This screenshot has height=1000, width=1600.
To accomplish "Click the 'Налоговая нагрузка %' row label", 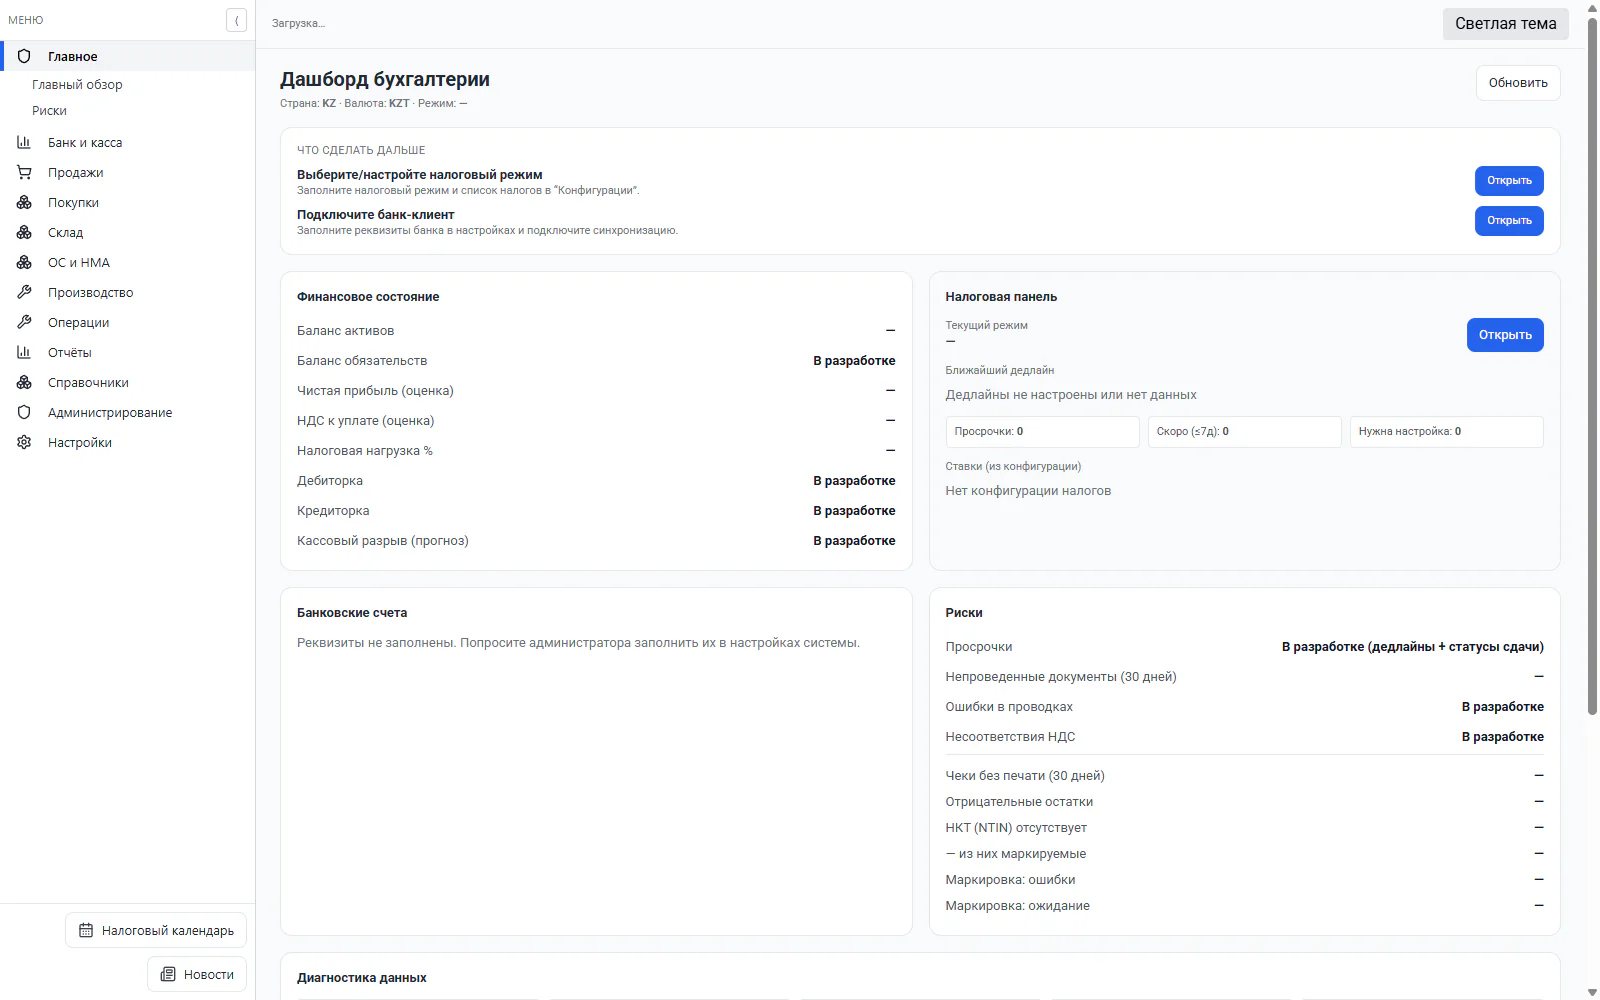I will 365,451.
